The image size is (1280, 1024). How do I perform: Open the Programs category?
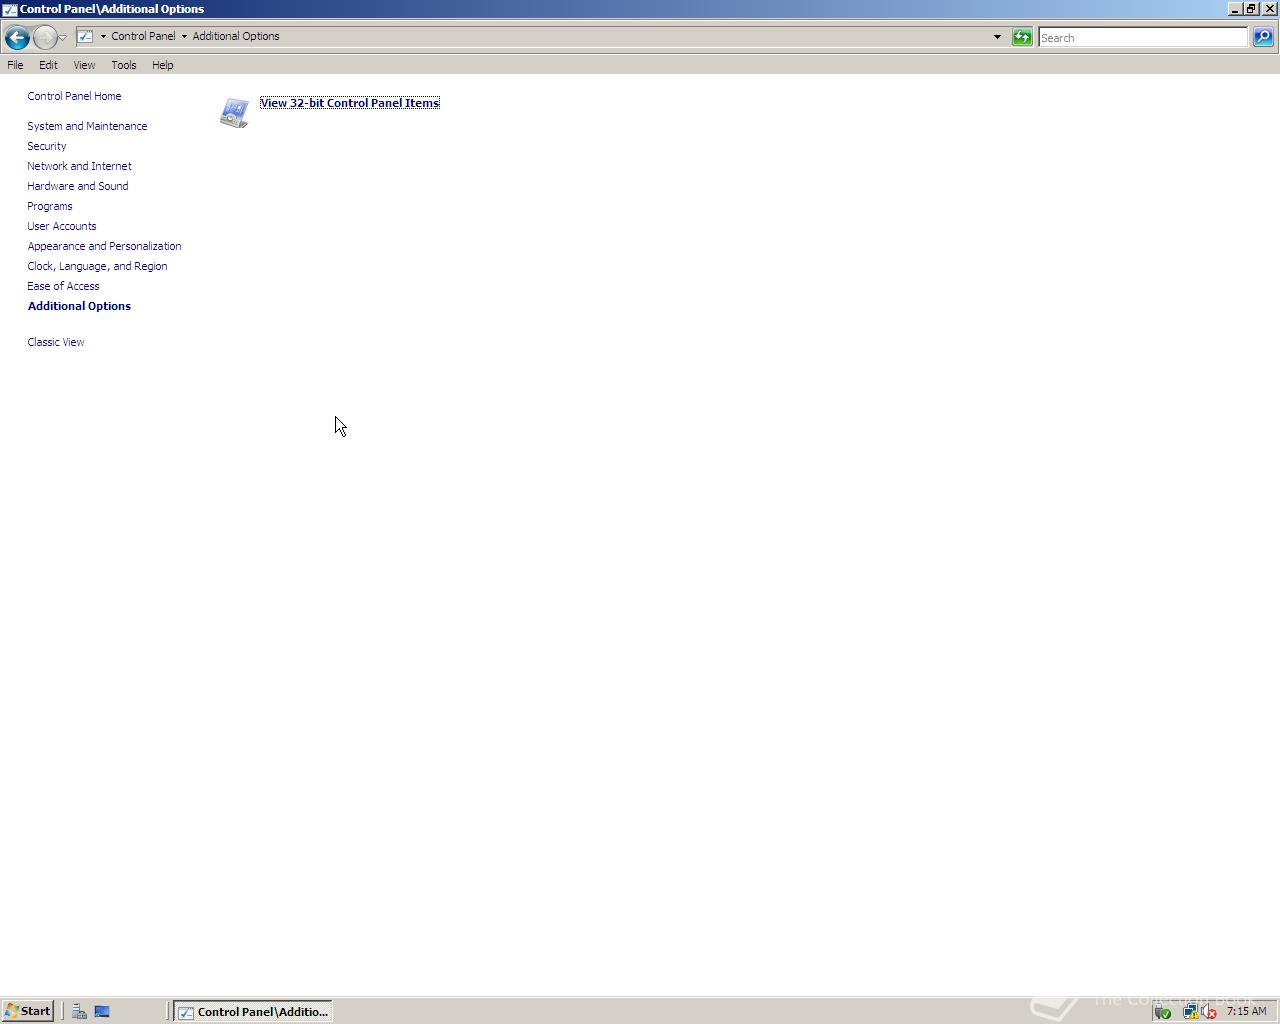(x=50, y=206)
